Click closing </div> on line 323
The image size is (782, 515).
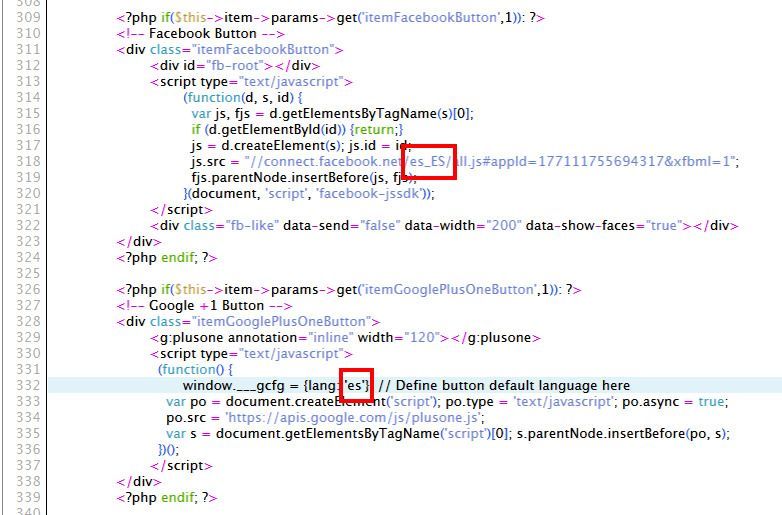tap(139, 242)
